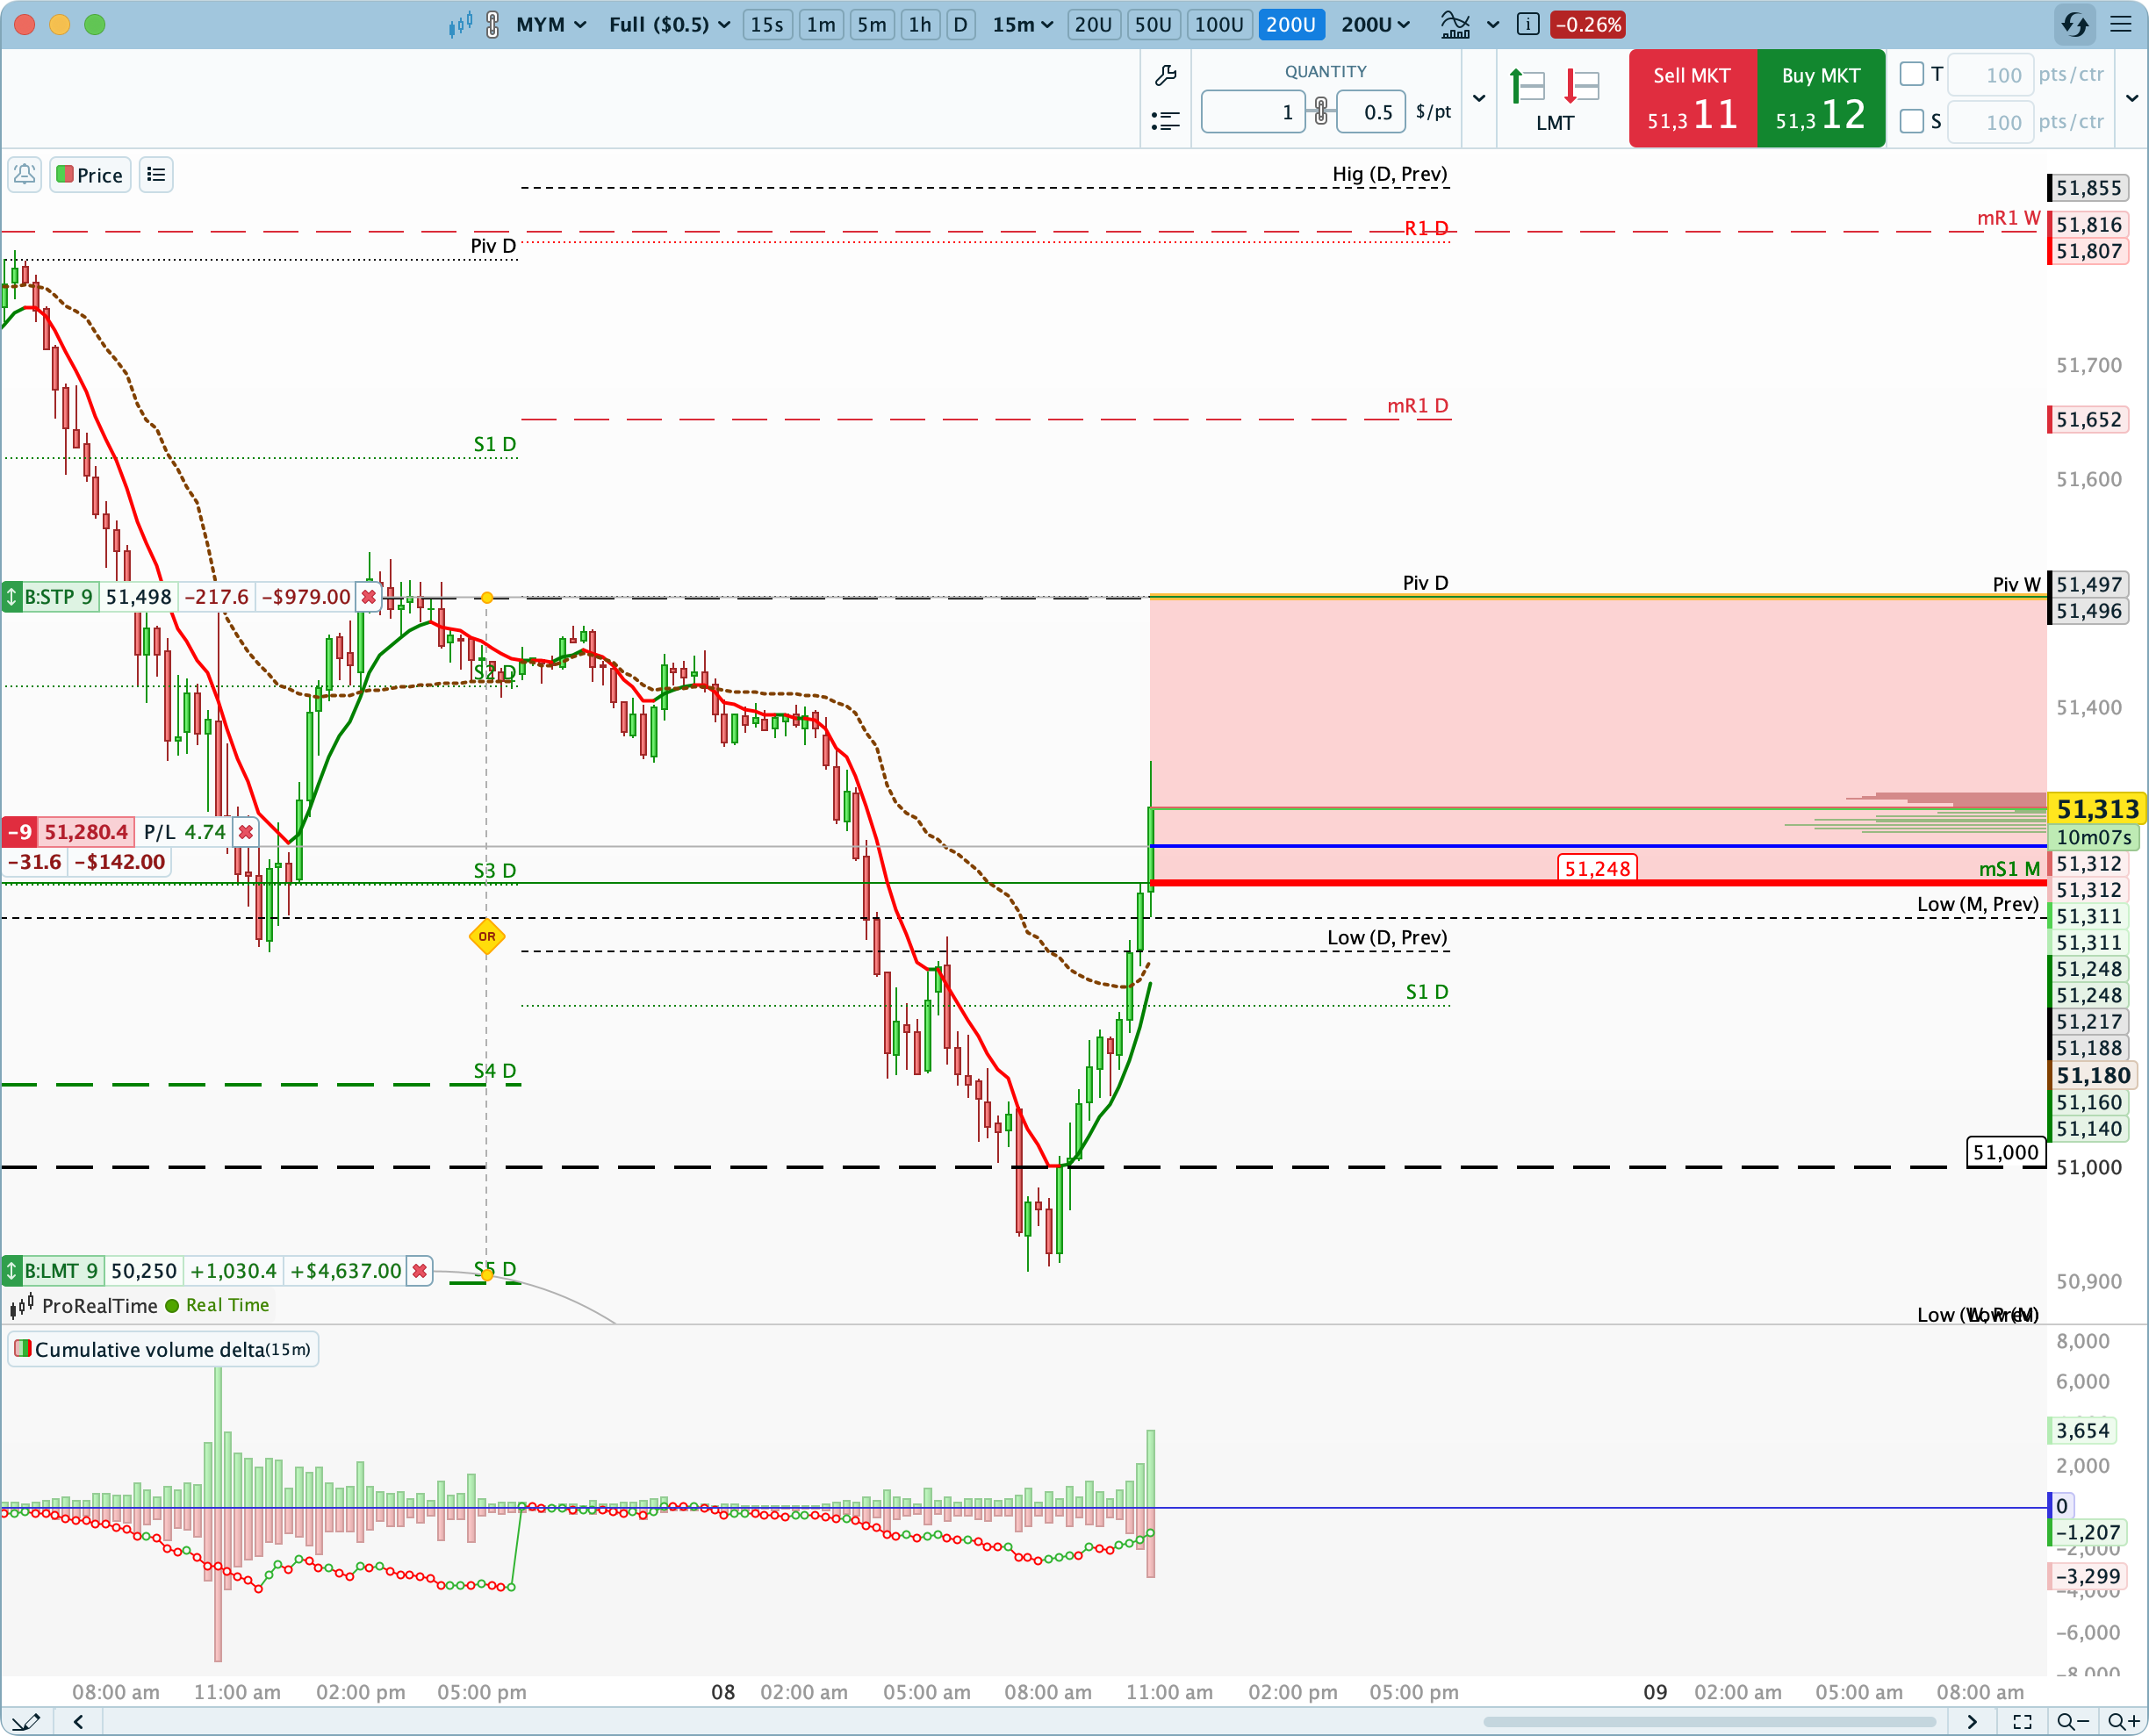Expand the arrow next to indicators icon
Viewport: 2149px width, 1736px height.
[x=1493, y=25]
